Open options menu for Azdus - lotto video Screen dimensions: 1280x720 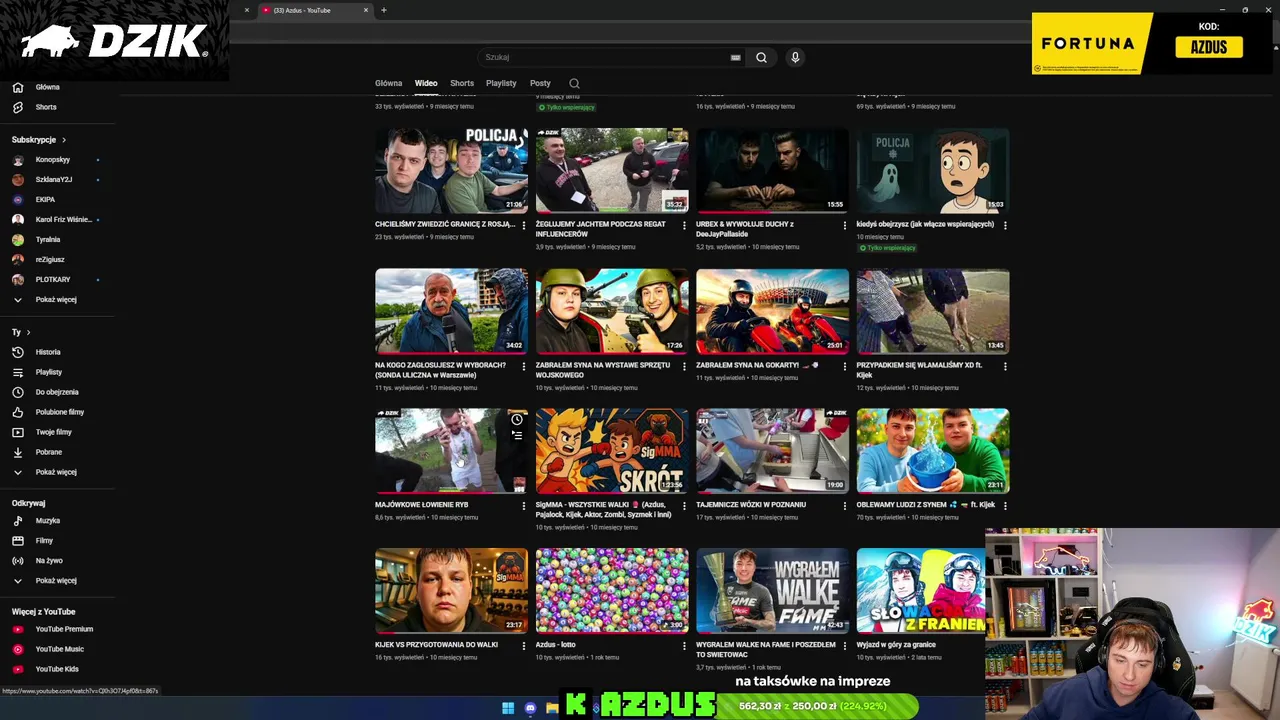(x=683, y=646)
